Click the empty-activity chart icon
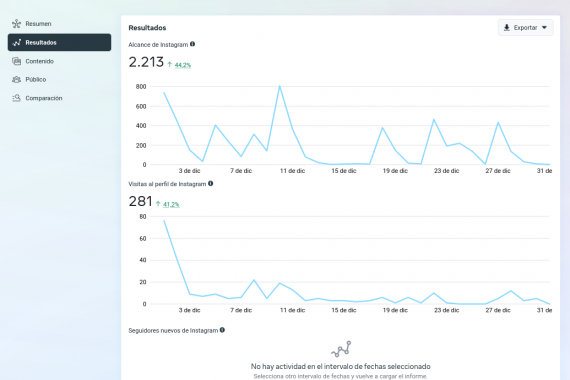The width and height of the screenshot is (570, 380). (x=341, y=348)
